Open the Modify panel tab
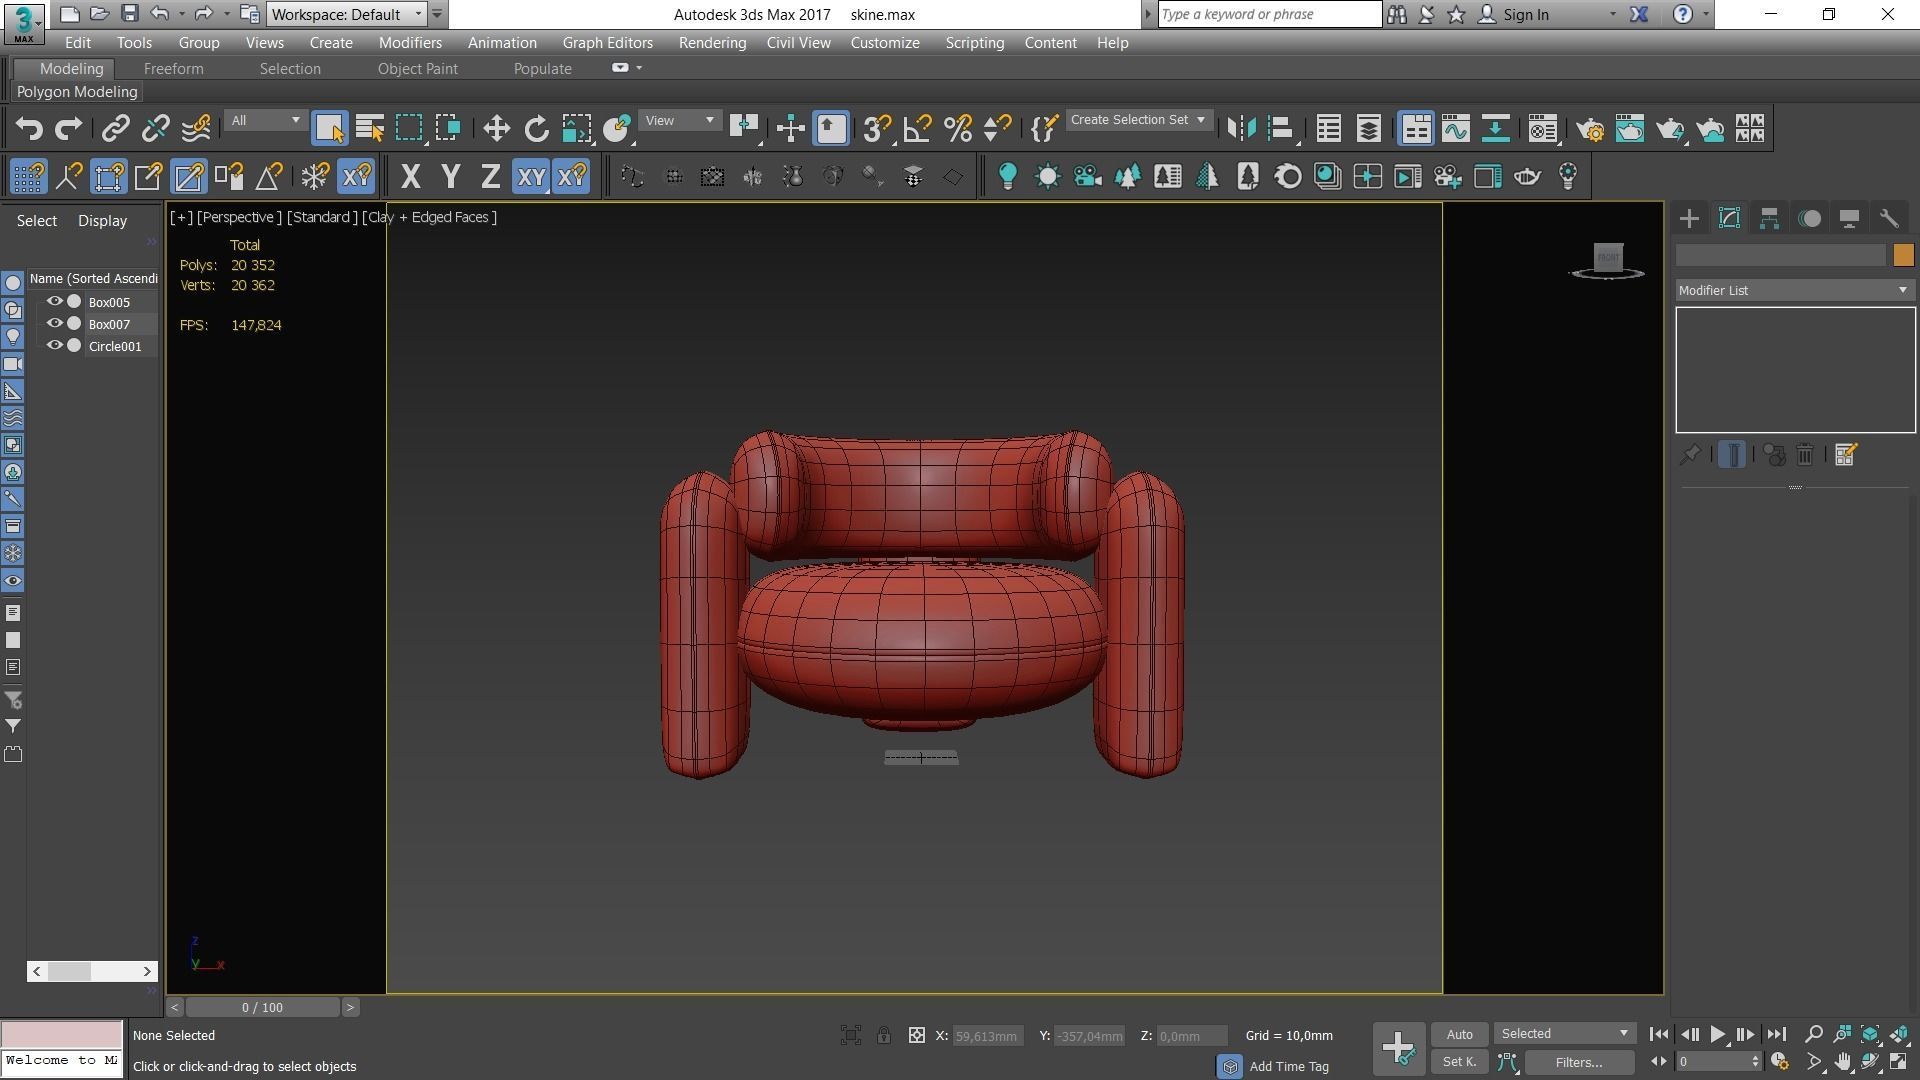This screenshot has width=1920, height=1080. click(x=1729, y=219)
